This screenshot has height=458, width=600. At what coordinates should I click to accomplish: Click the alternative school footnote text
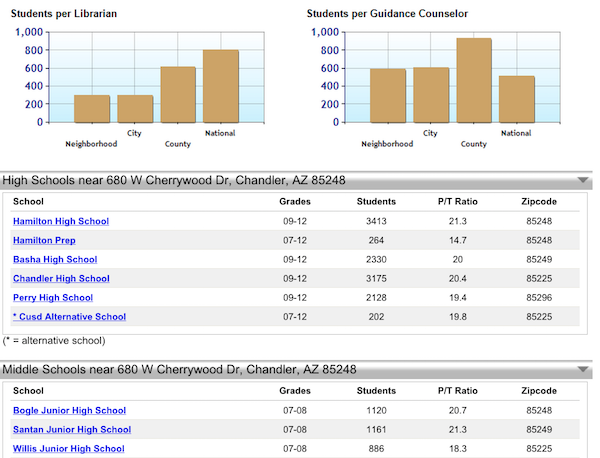click(x=54, y=341)
